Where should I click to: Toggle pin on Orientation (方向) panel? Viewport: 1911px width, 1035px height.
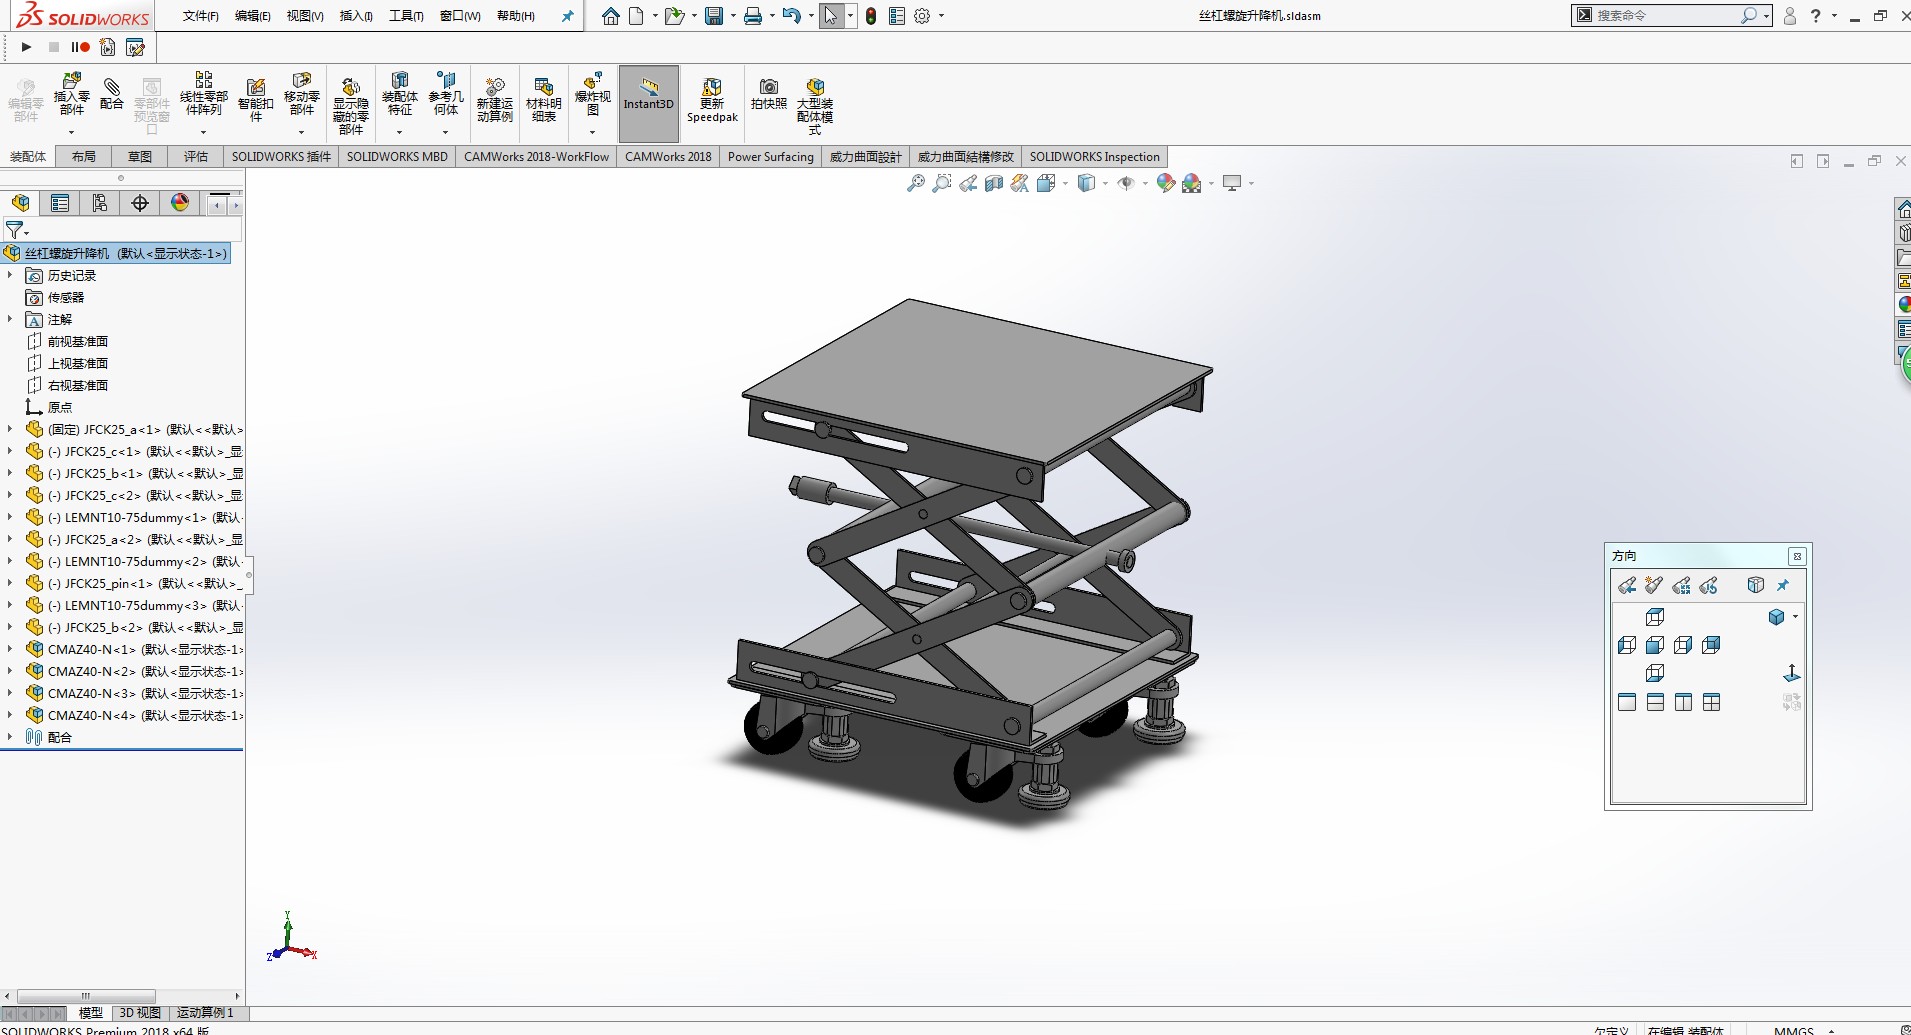pyautogui.click(x=1783, y=585)
